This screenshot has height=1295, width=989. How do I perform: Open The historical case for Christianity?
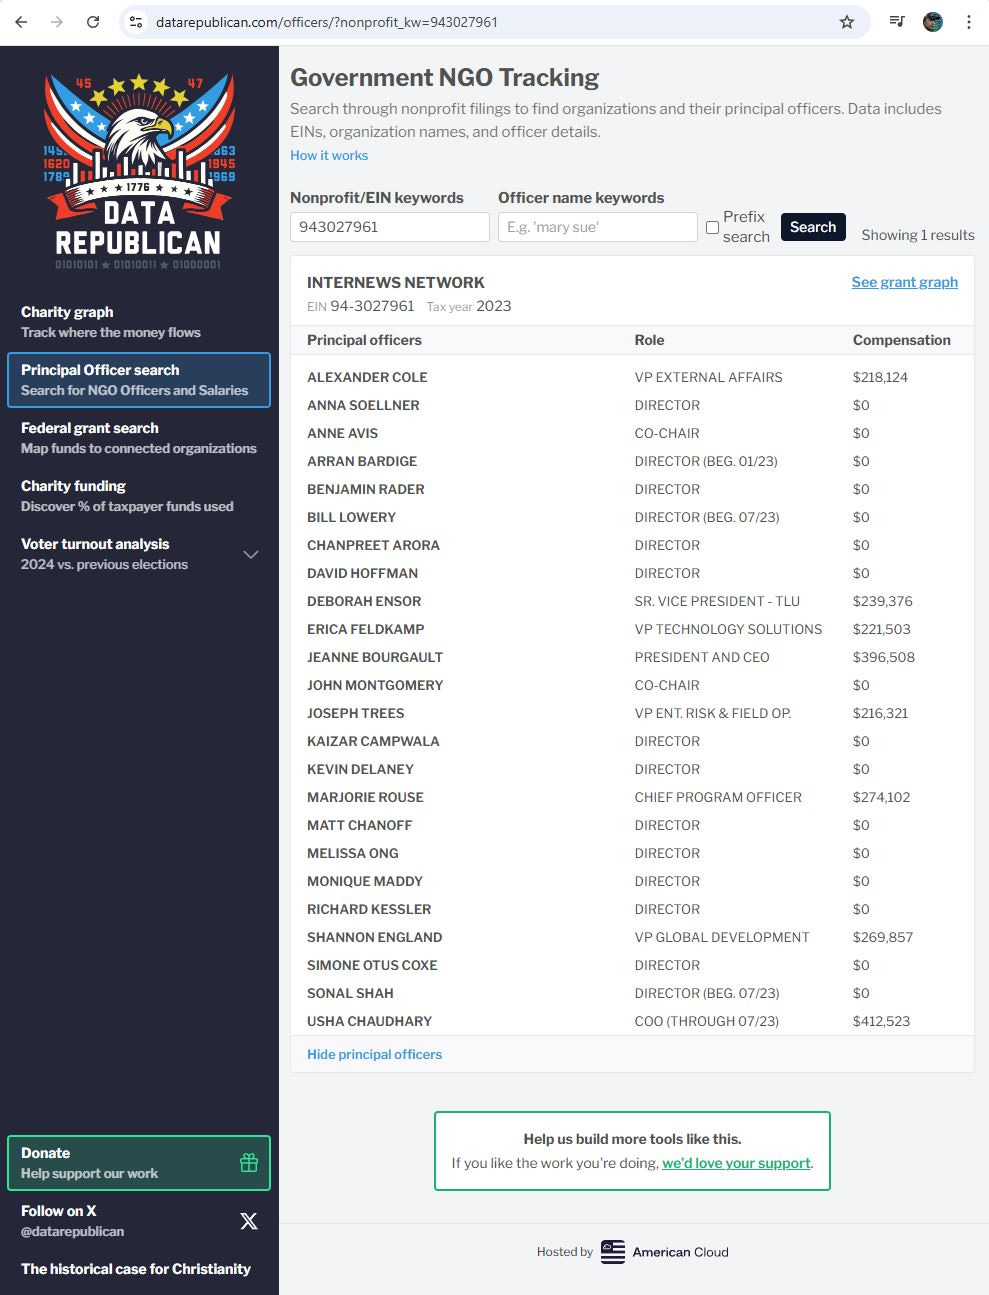point(136,1269)
